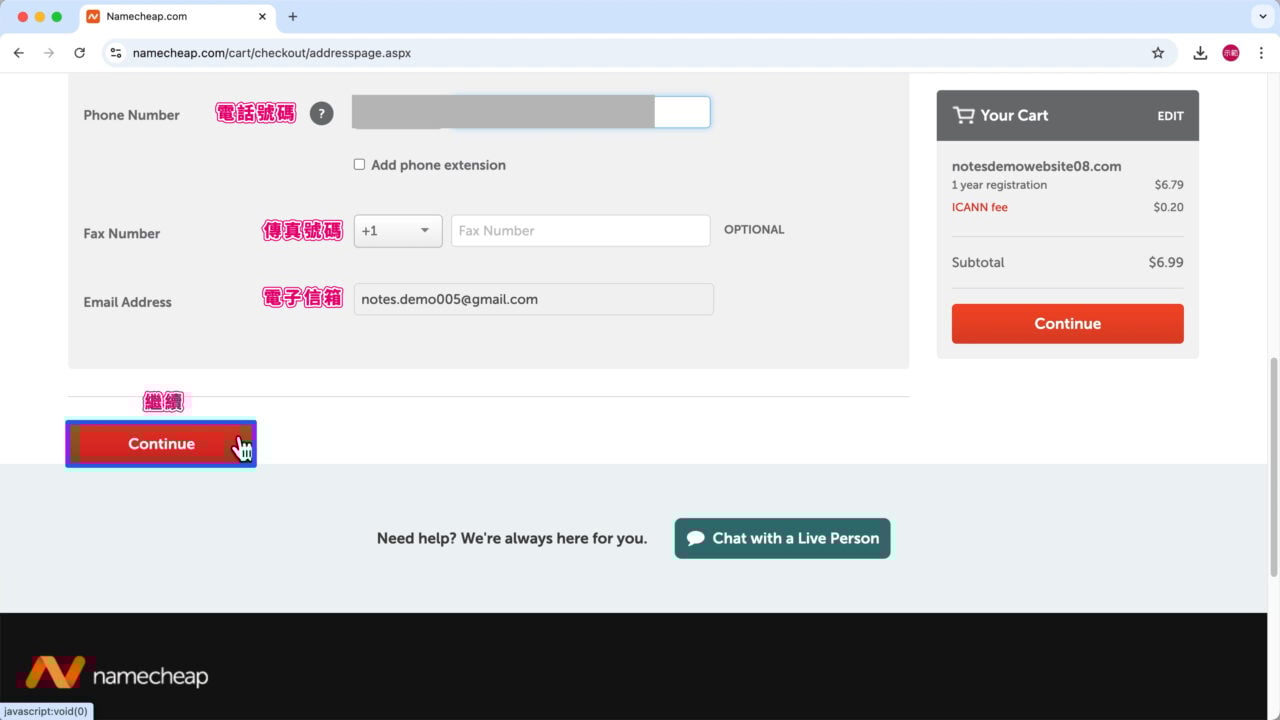Enable the Add phone extension checkbox
1280x720 pixels.
[x=359, y=165]
